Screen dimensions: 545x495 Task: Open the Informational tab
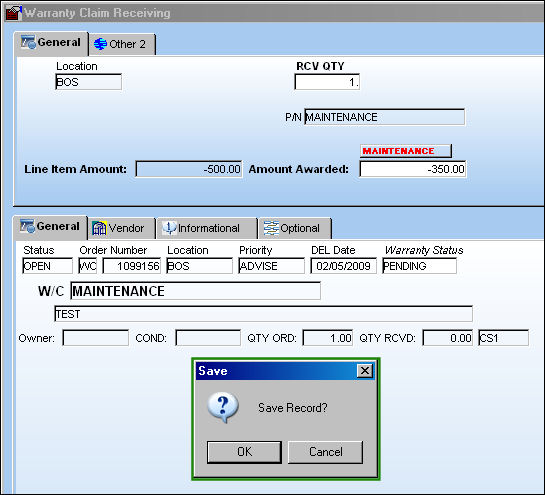pos(207,228)
